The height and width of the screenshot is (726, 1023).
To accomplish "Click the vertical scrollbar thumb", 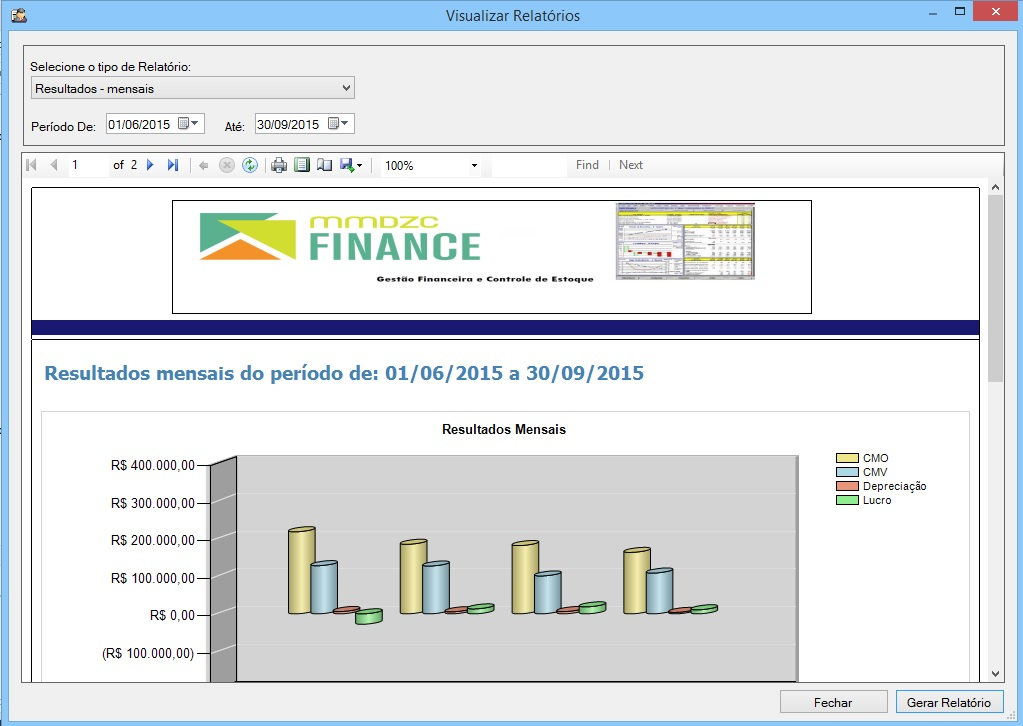I will pyautogui.click(x=995, y=288).
